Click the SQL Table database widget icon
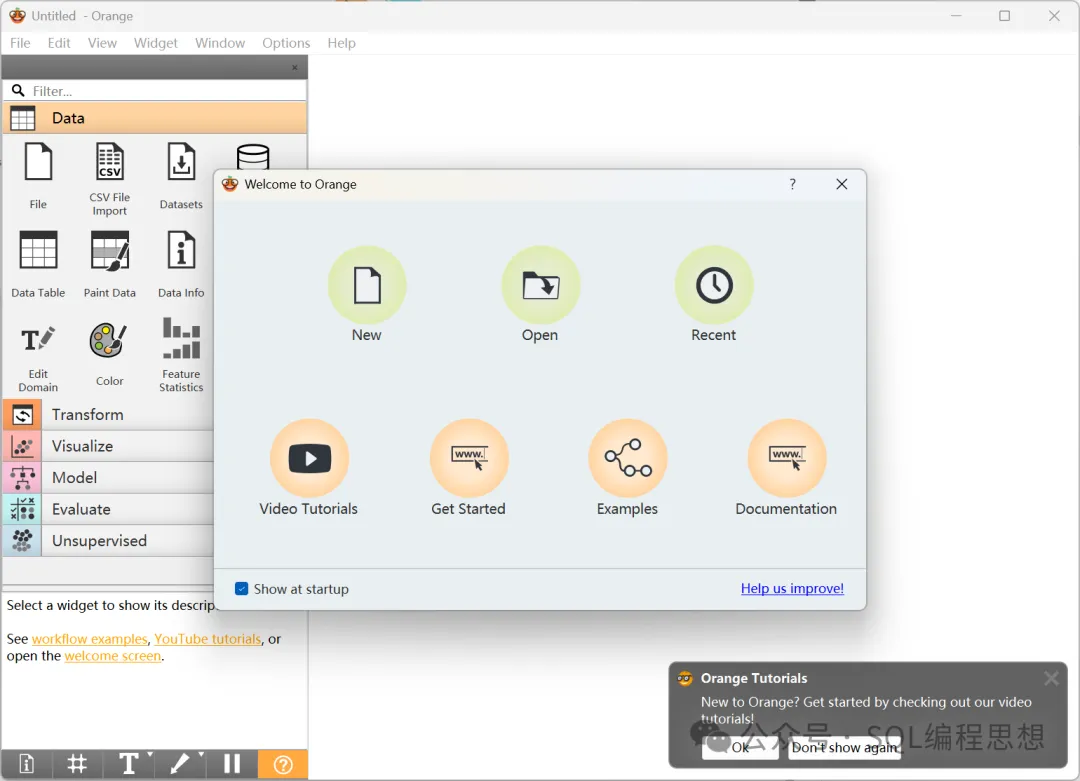1080x781 pixels. click(x=253, y=157)
